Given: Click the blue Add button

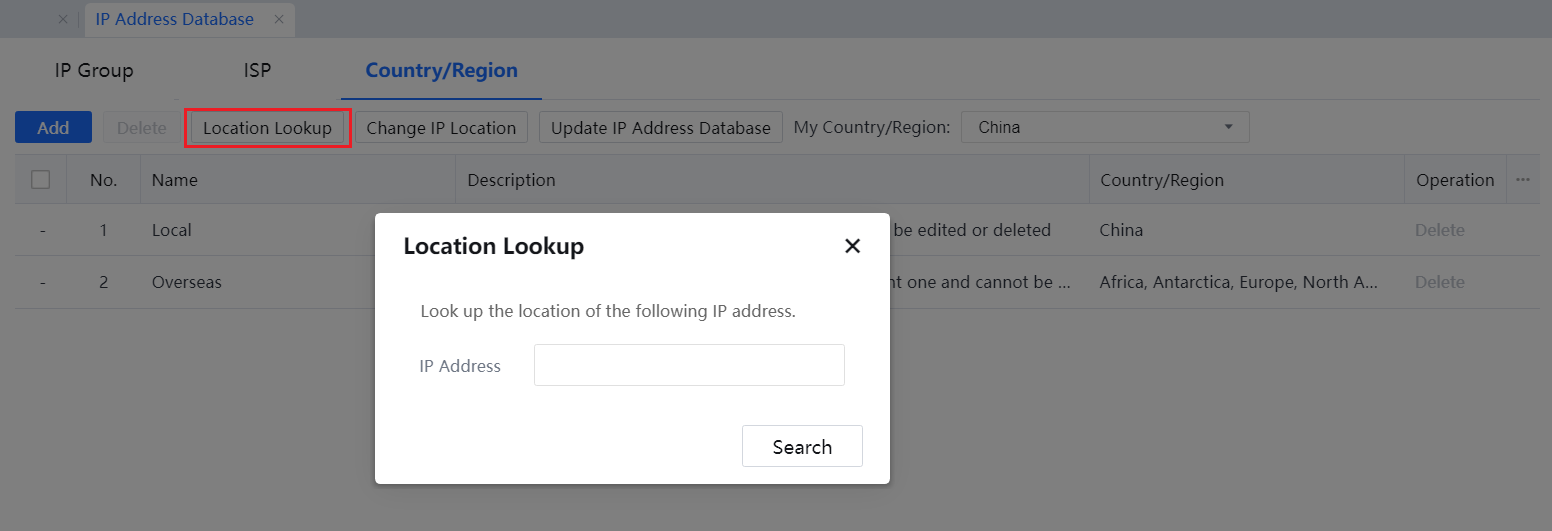Looking at the screenshot, I should click(53, 127).
